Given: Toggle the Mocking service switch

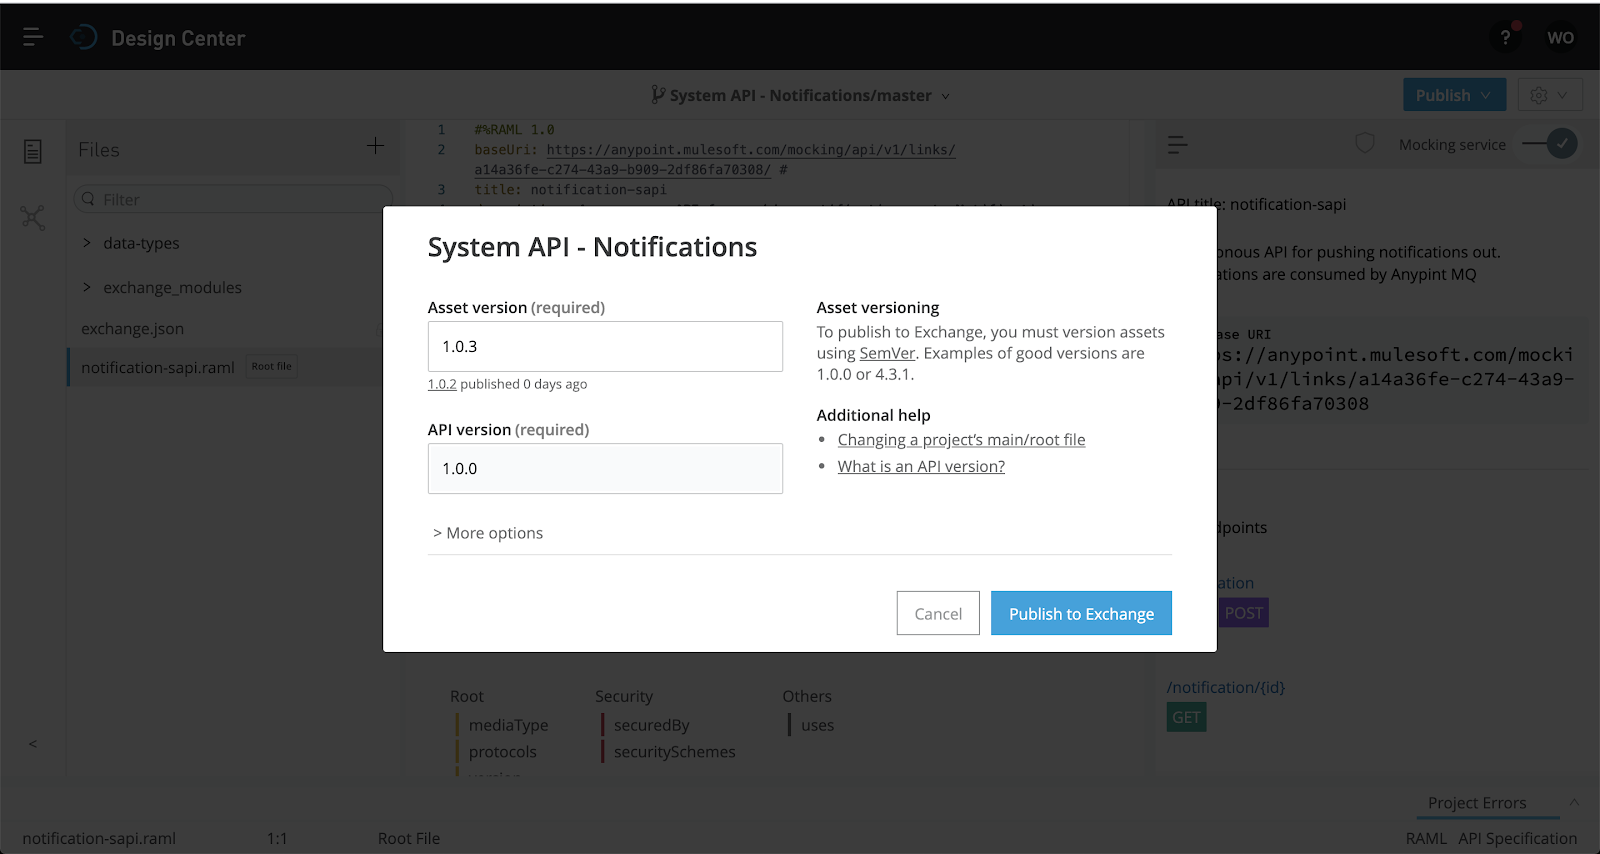Looking at the screenshot, I should 1550,144.
